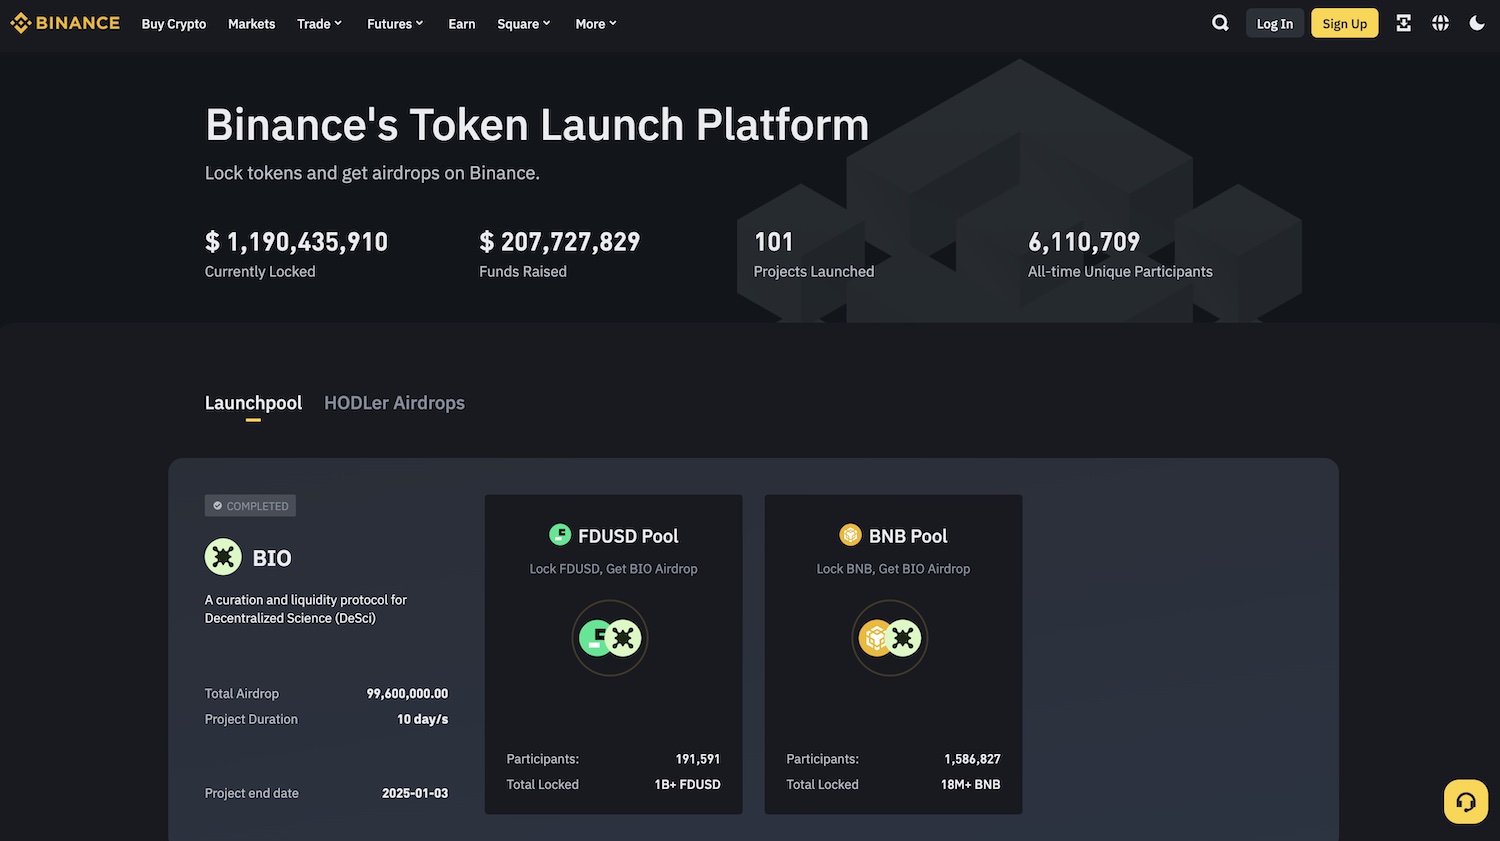Open the language globe icon
This screenshot has height=841, width=1500.
coord(1440,22)
